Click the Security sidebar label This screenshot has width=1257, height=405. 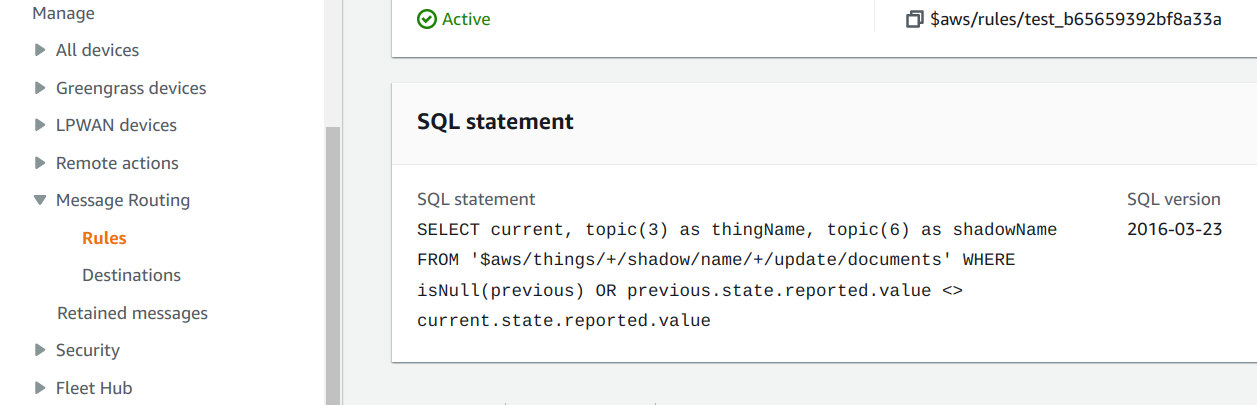point(88,350)
